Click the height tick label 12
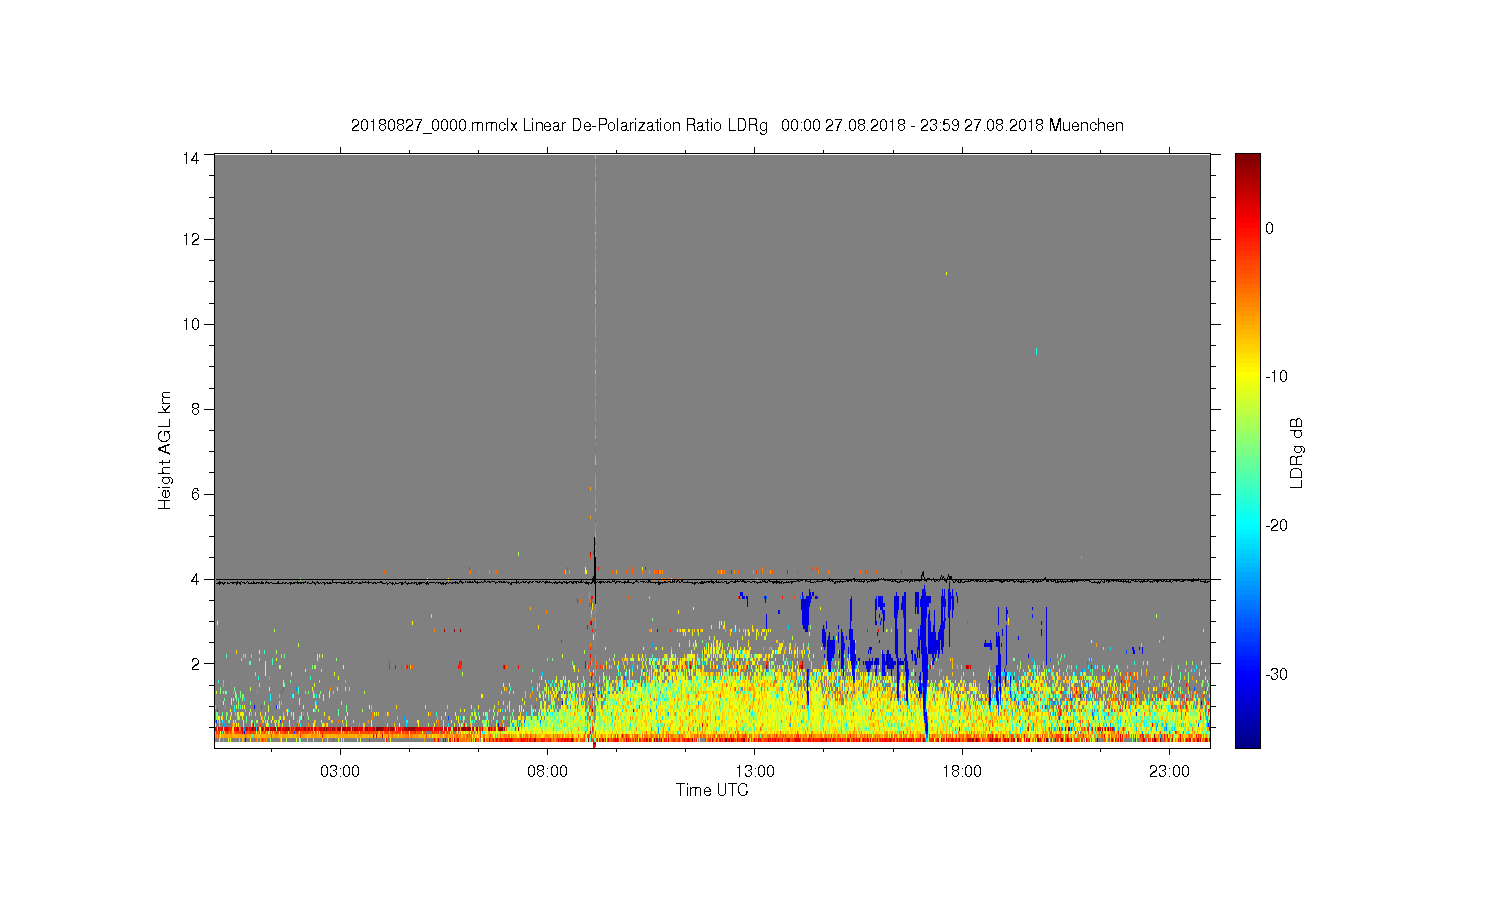 (x=191, y=239)
